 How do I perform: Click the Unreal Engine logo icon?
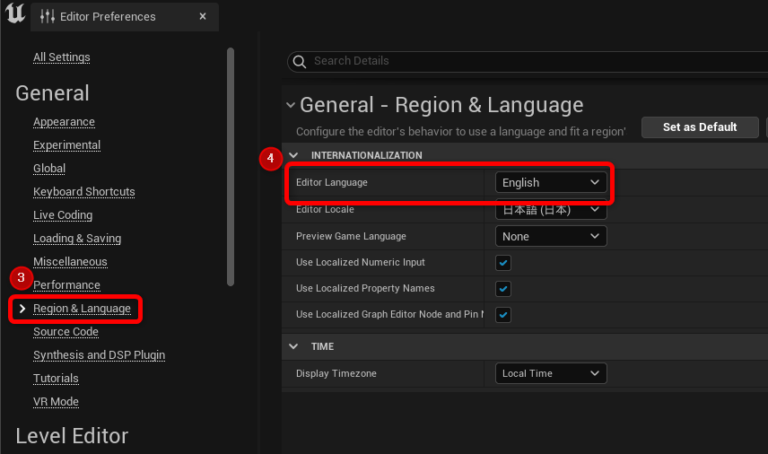point(14,15)
